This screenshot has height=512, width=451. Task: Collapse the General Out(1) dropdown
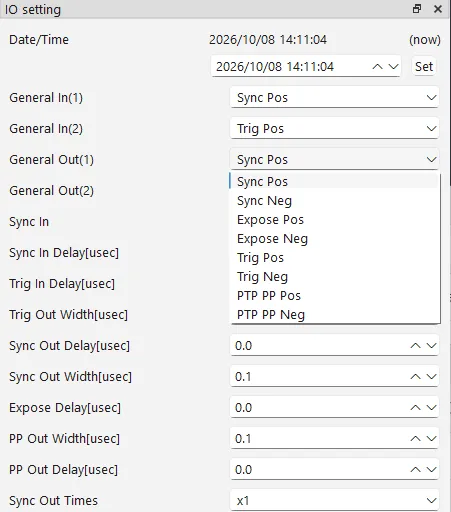334,159
